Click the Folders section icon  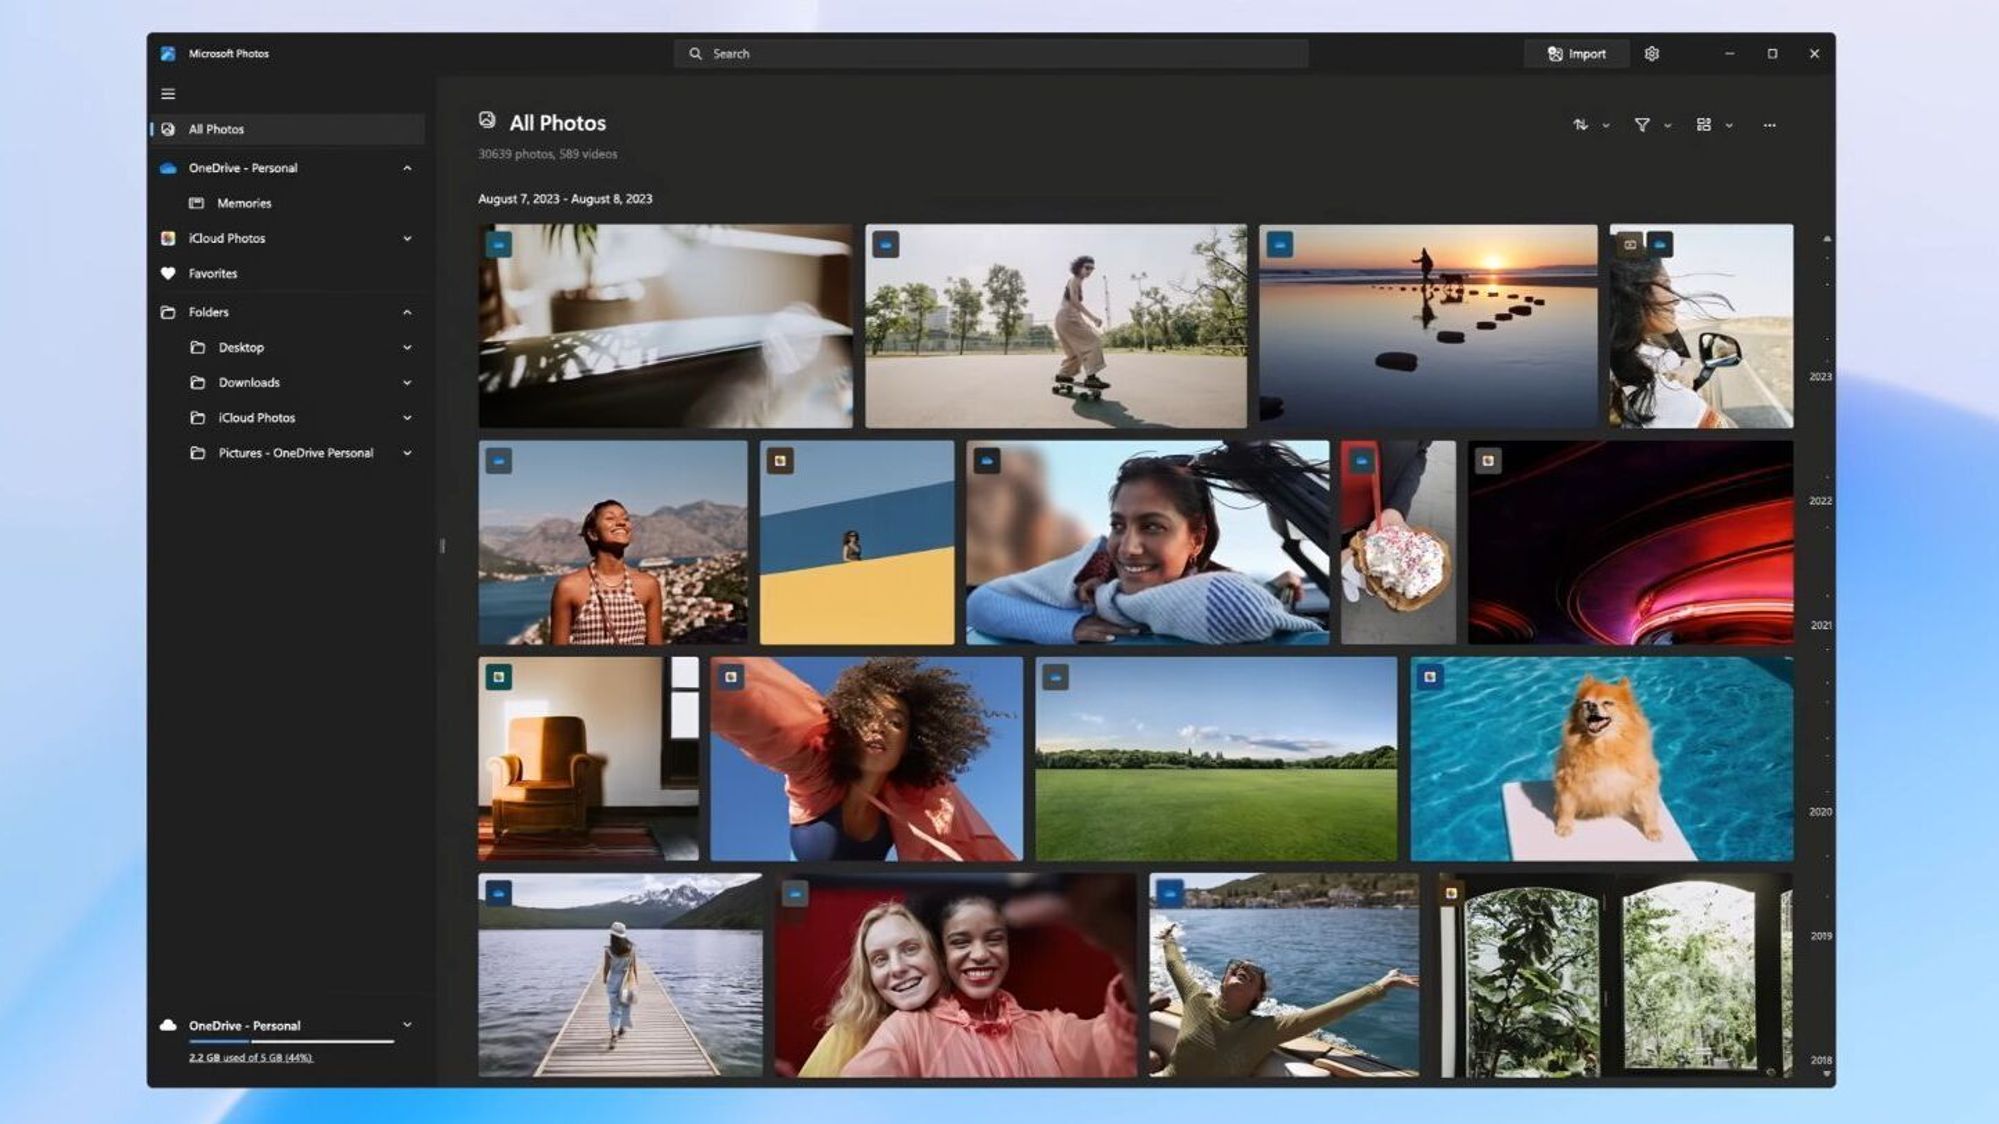pos(168,312)
